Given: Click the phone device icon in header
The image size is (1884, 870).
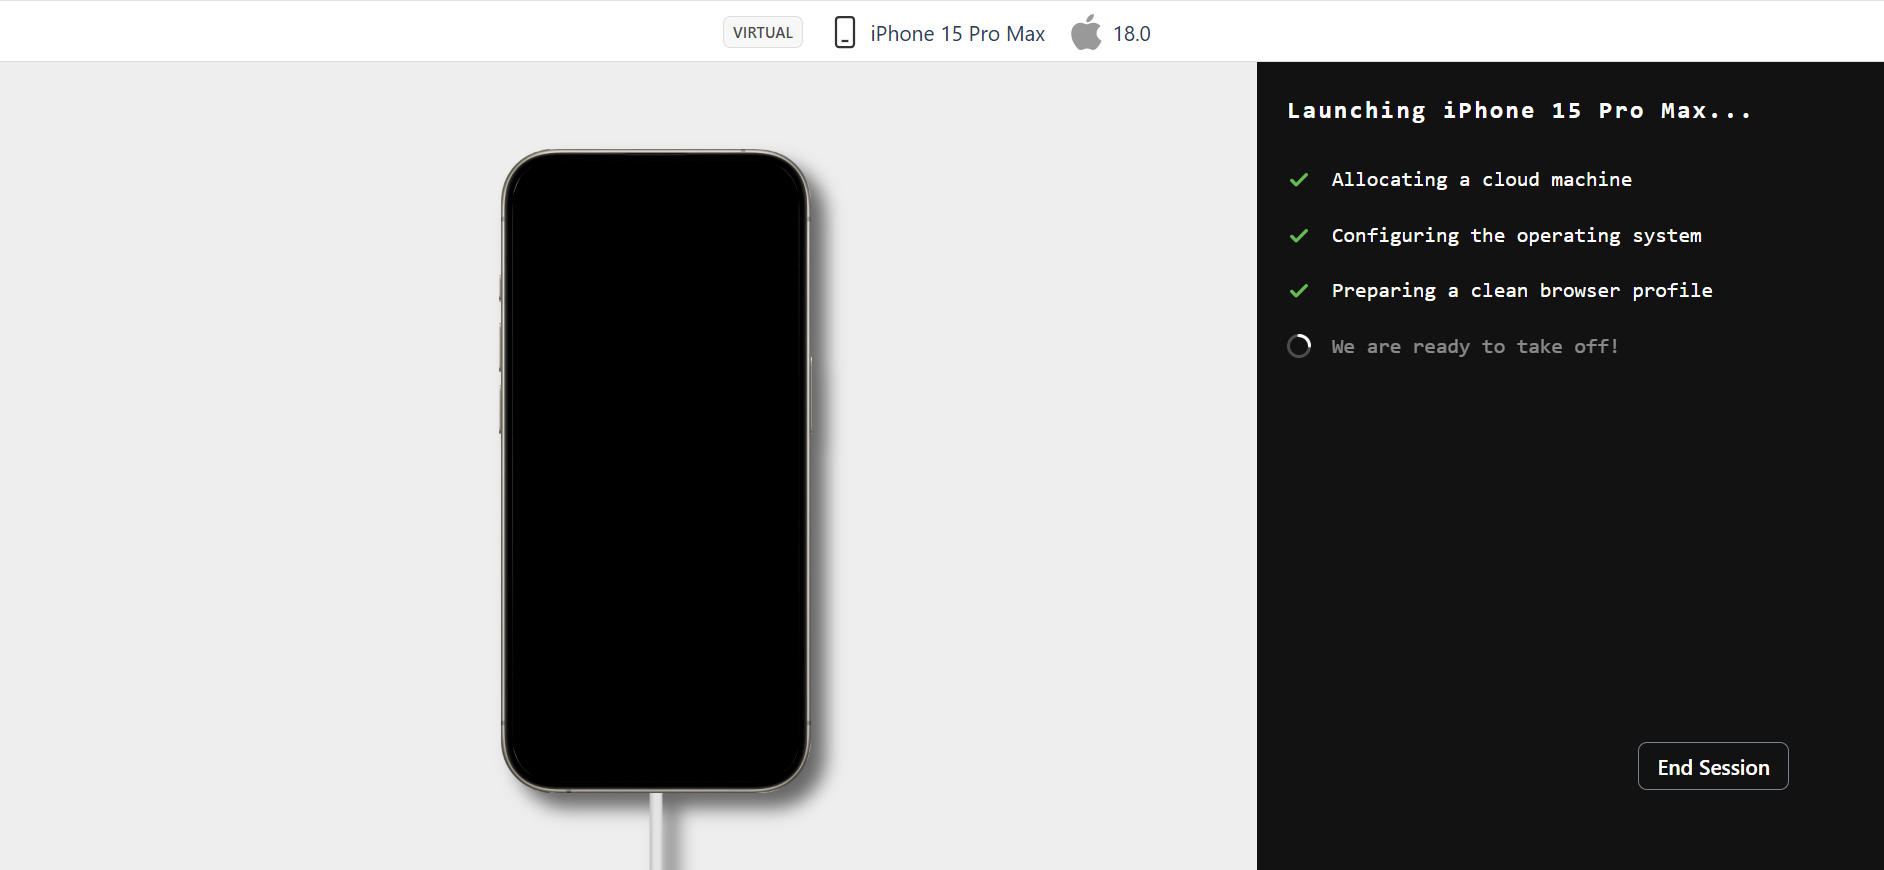Looking at the screenshot, I should [x=845, y=32].
